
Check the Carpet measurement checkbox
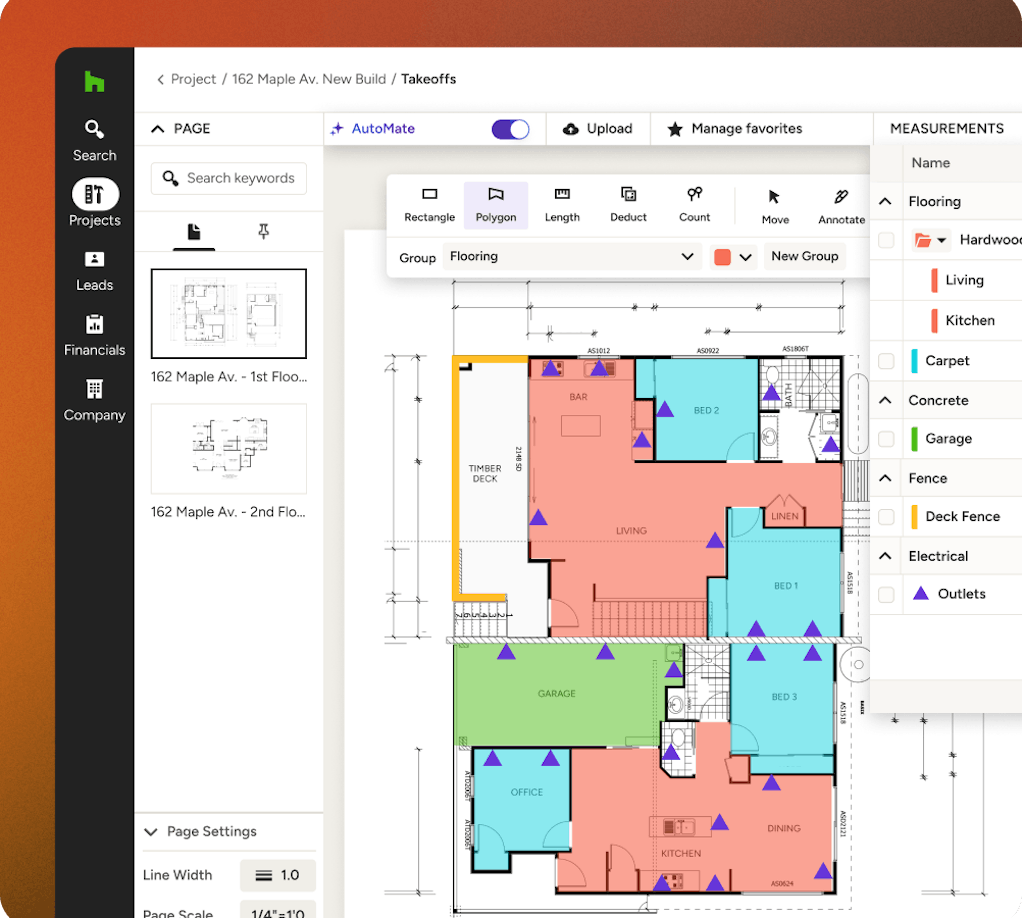pos(886,361)
